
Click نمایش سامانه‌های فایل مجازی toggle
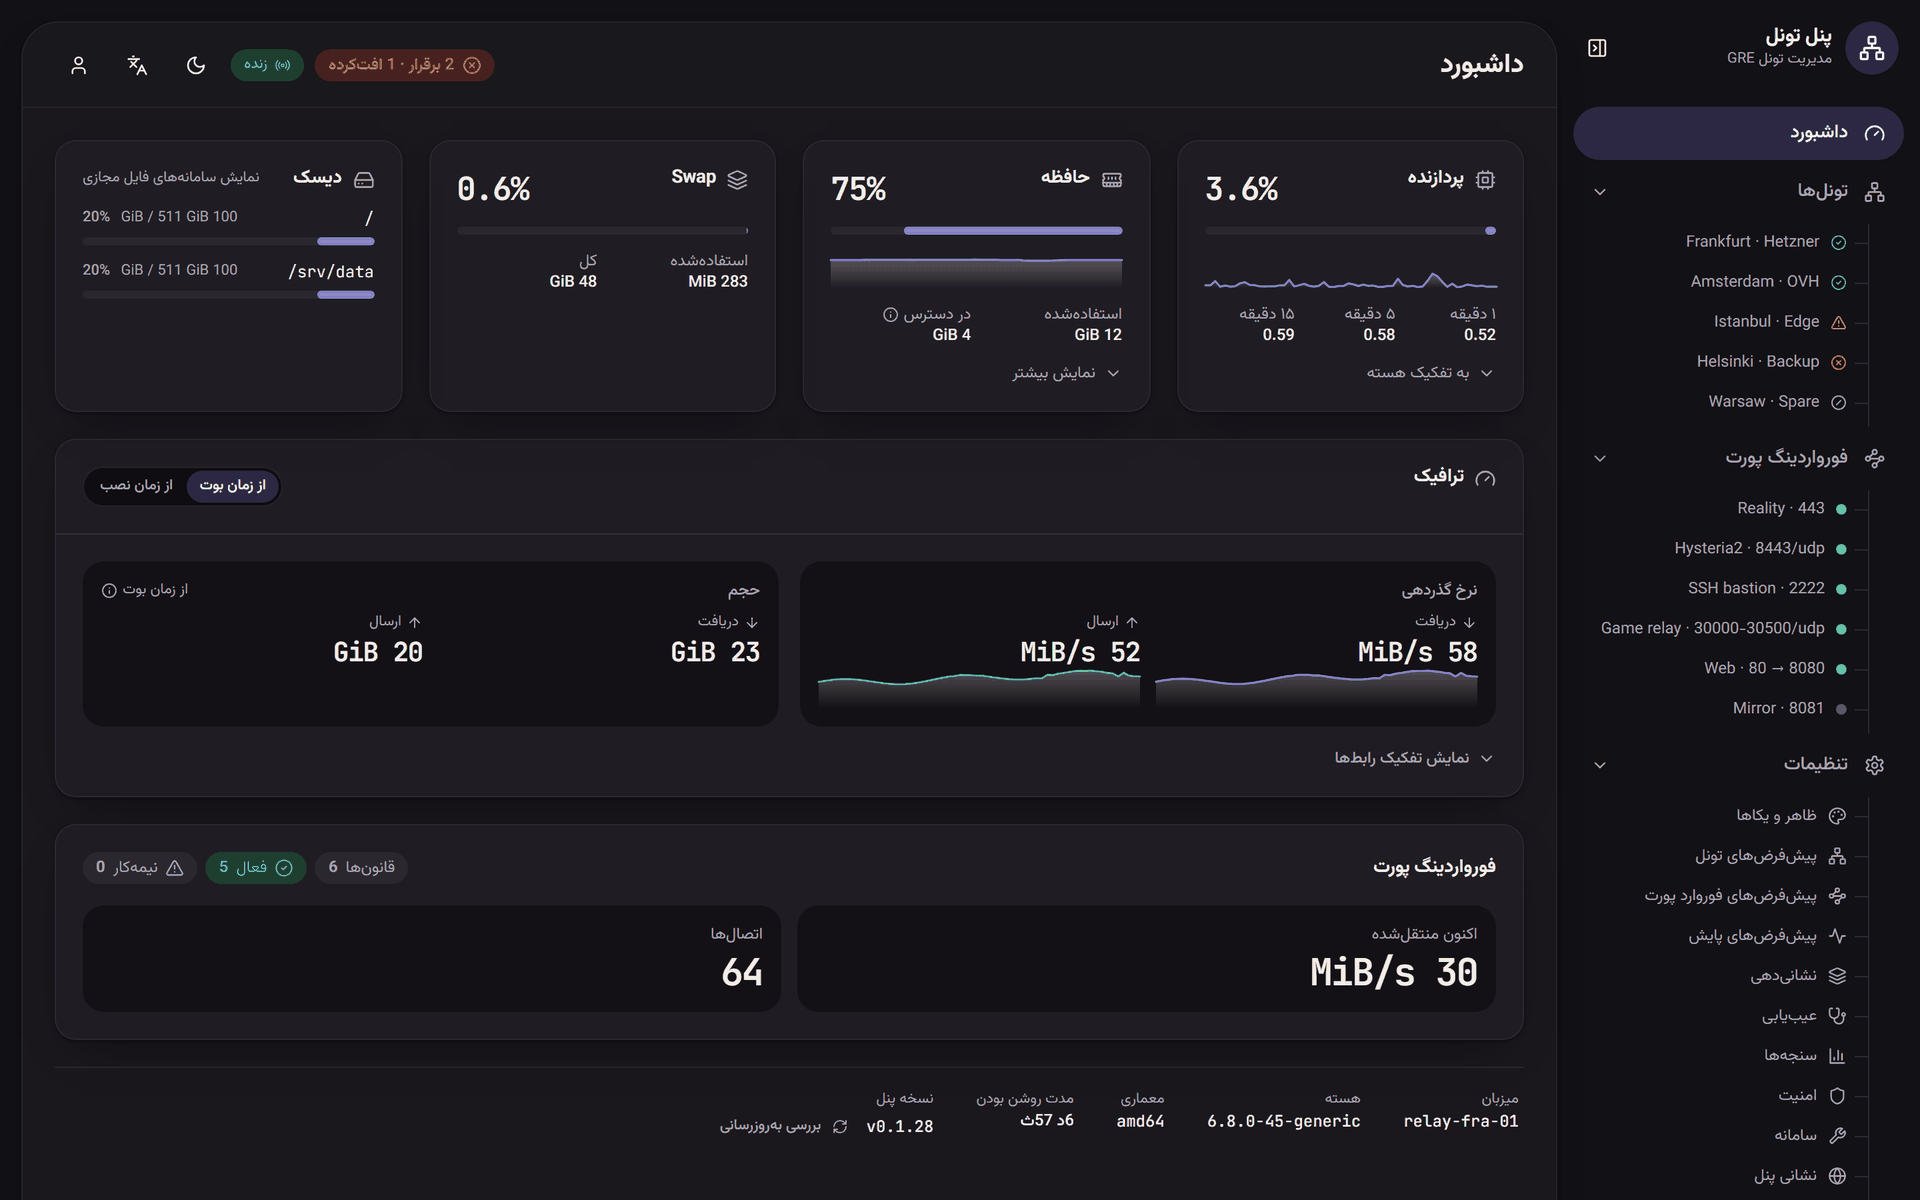tap(171, 177)
